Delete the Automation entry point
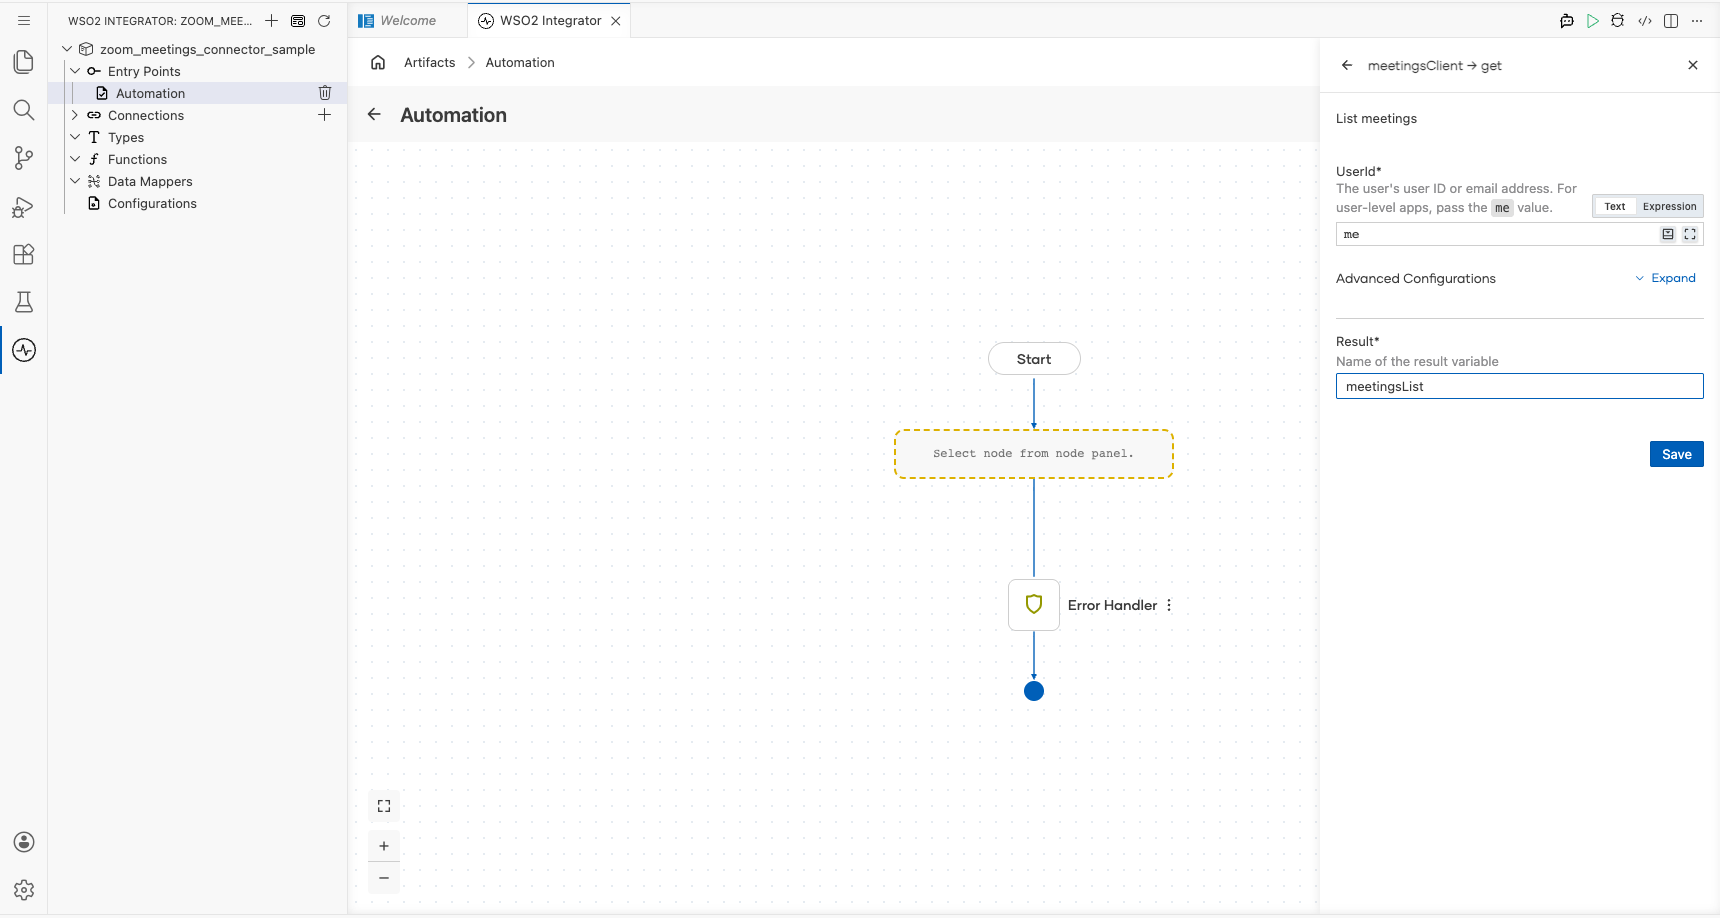Screen dimensions: 1720x918 tap(325, 93)
